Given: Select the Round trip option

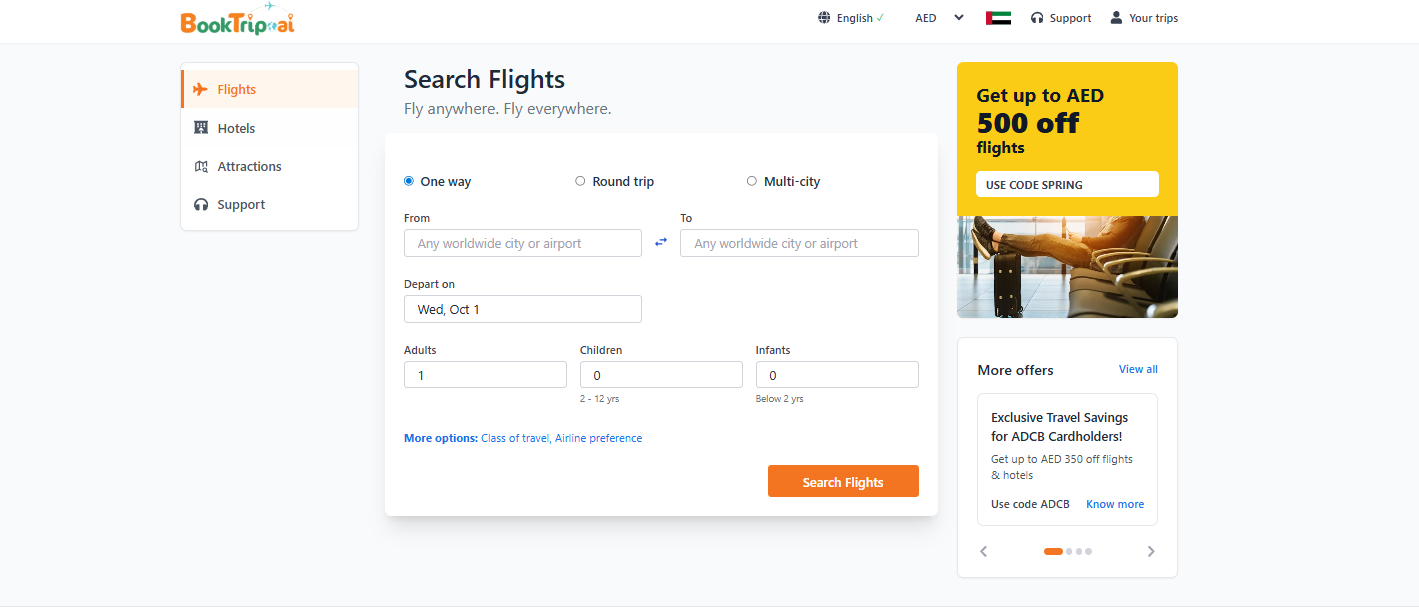Looking at the screenshot, I should point(580,181).
